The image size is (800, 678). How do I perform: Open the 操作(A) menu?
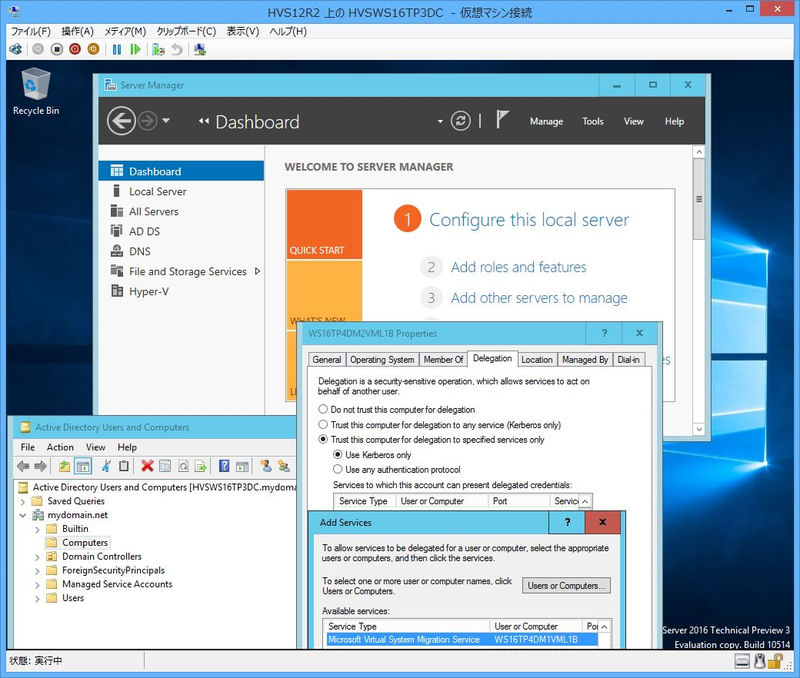[78, 32]
